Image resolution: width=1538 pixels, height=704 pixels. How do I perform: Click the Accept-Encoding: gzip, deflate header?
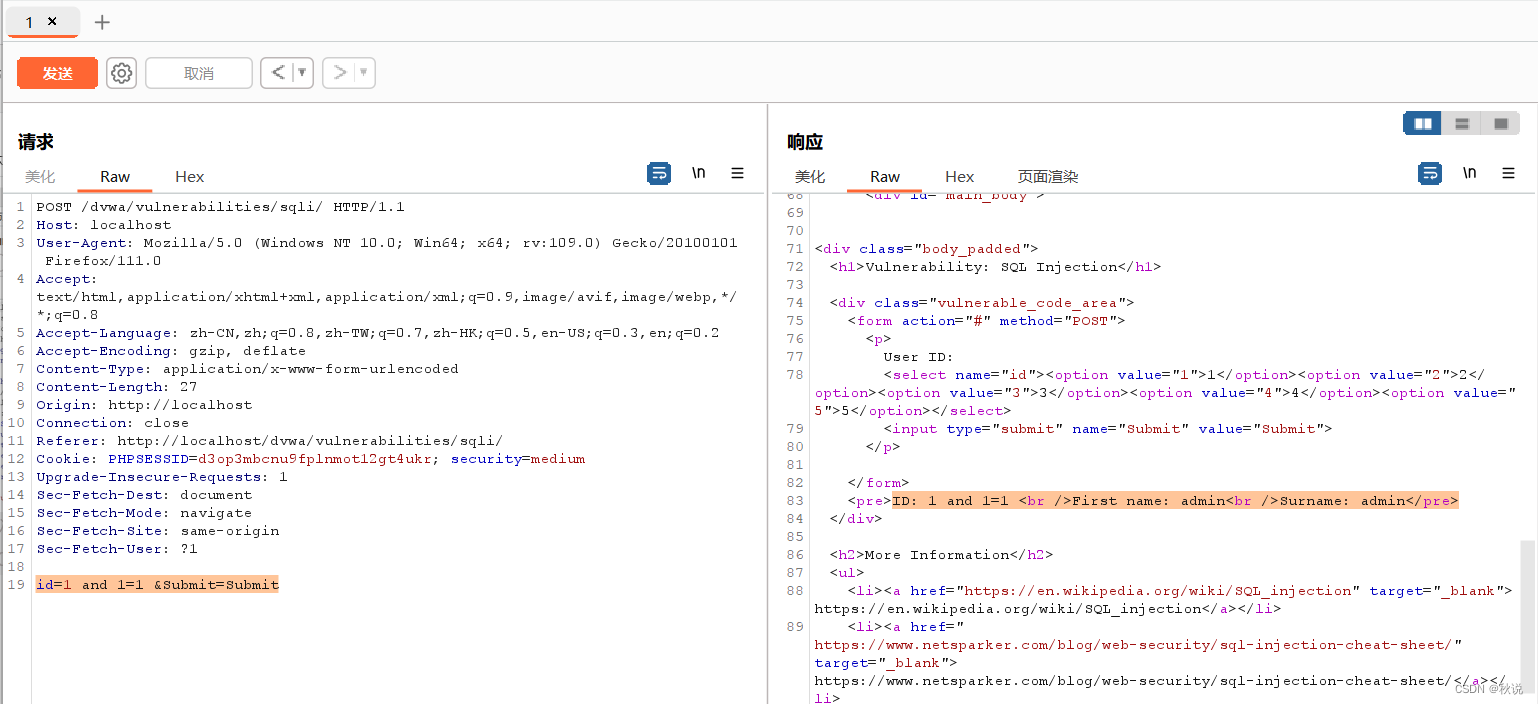click(171, 351)
